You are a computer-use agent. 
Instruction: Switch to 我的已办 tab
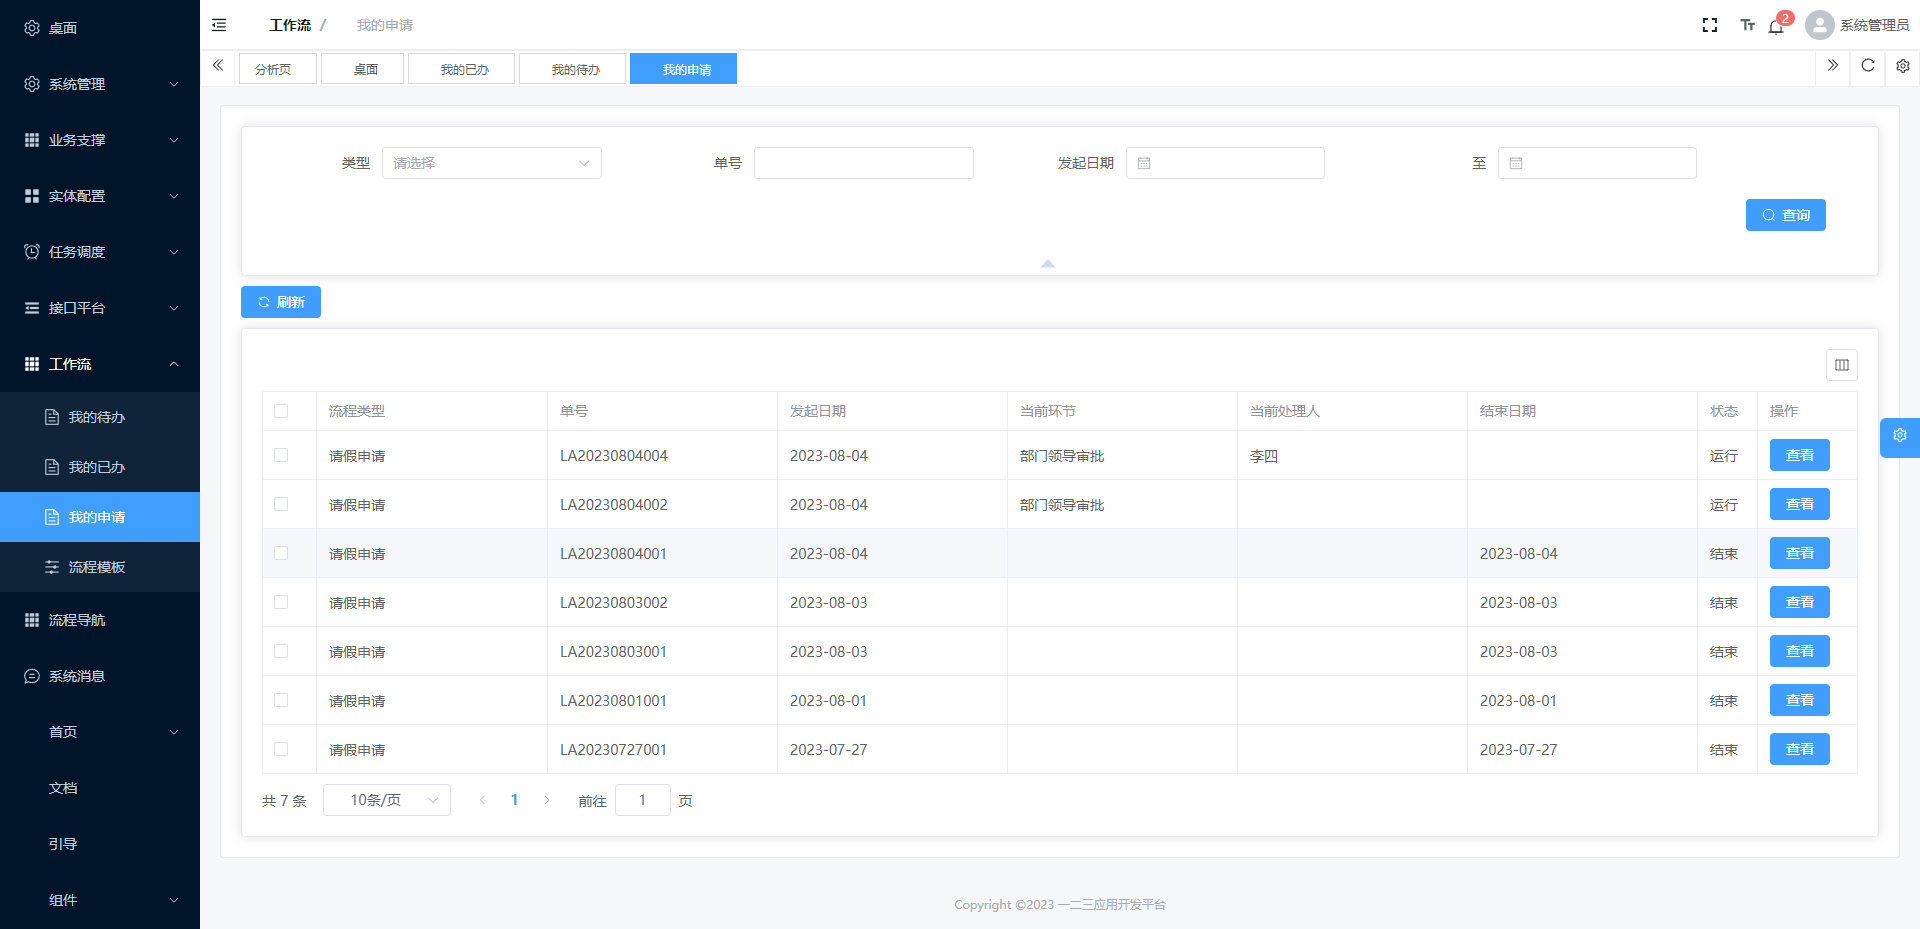[x=462, y=69]
